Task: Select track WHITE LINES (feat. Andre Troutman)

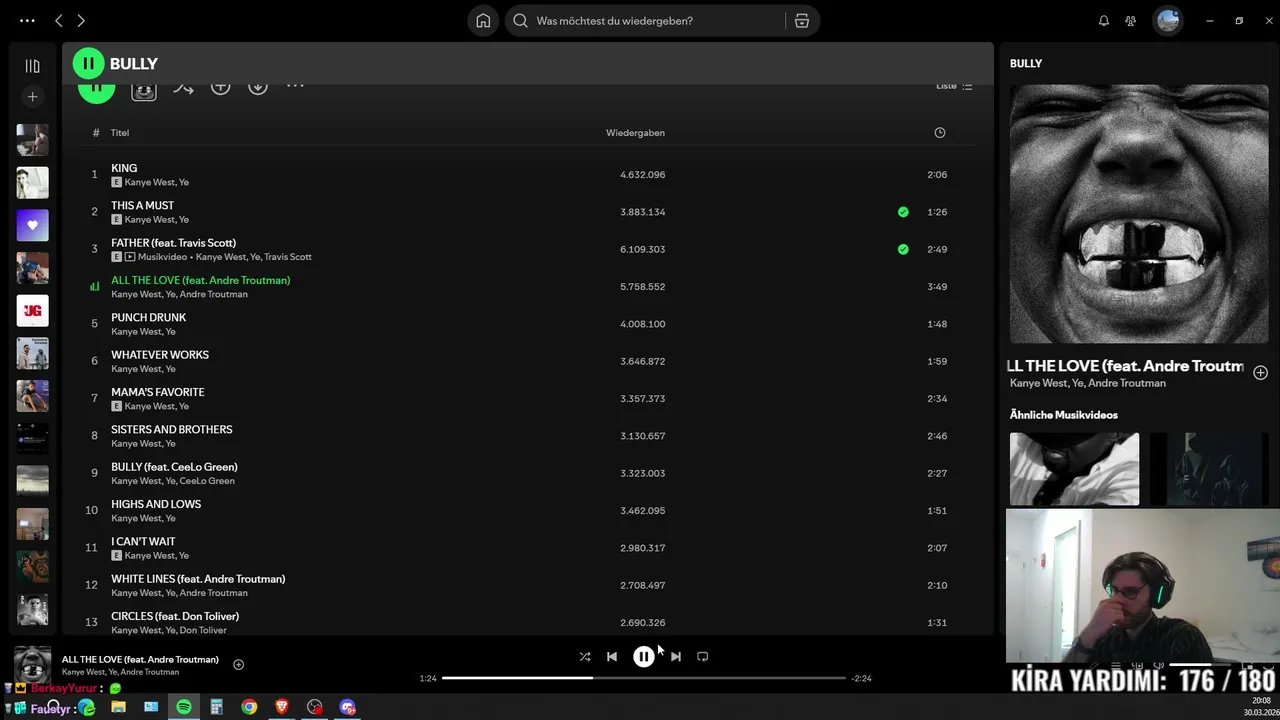Action: (198, 579)
